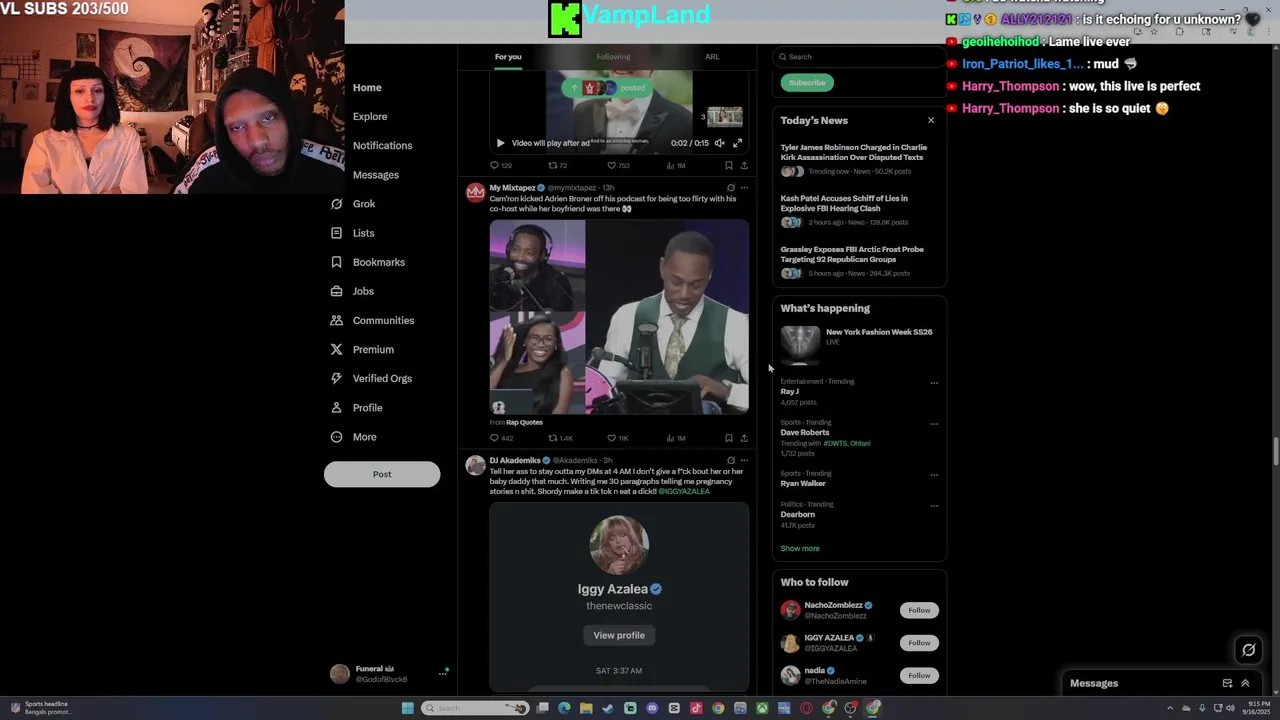The image size is (1280, 720).
Task: Open options for Ryan Walker trend
Action: (934, 474)
